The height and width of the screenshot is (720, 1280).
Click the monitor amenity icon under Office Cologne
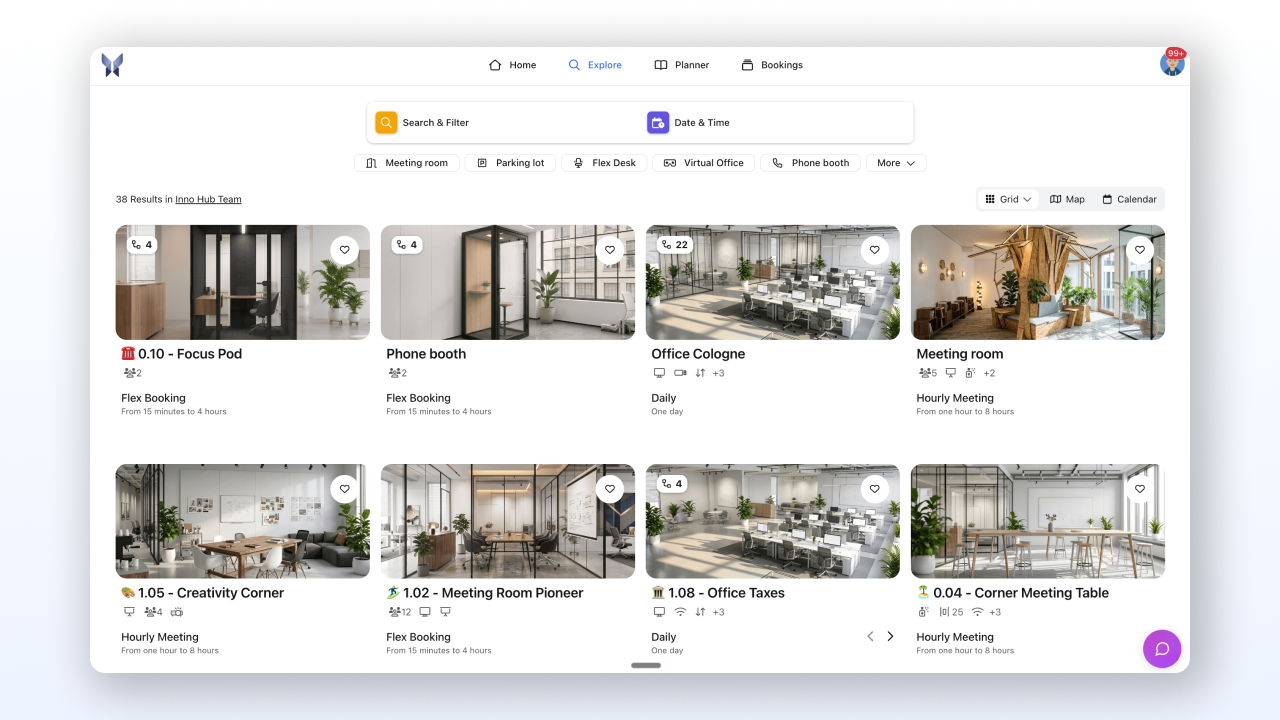pos(659,373)
